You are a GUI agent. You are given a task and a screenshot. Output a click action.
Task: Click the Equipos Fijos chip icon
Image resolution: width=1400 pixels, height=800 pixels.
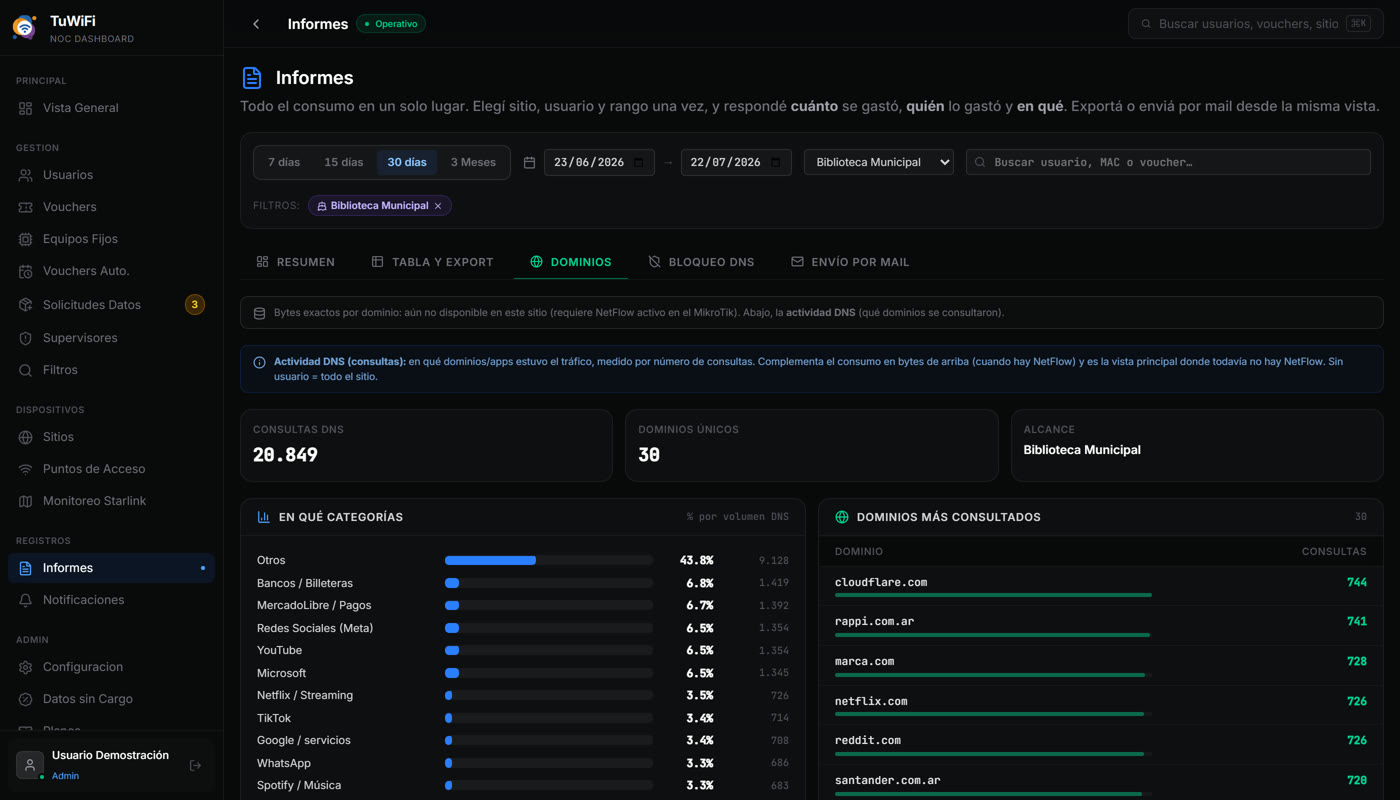(x=26, y=239)
